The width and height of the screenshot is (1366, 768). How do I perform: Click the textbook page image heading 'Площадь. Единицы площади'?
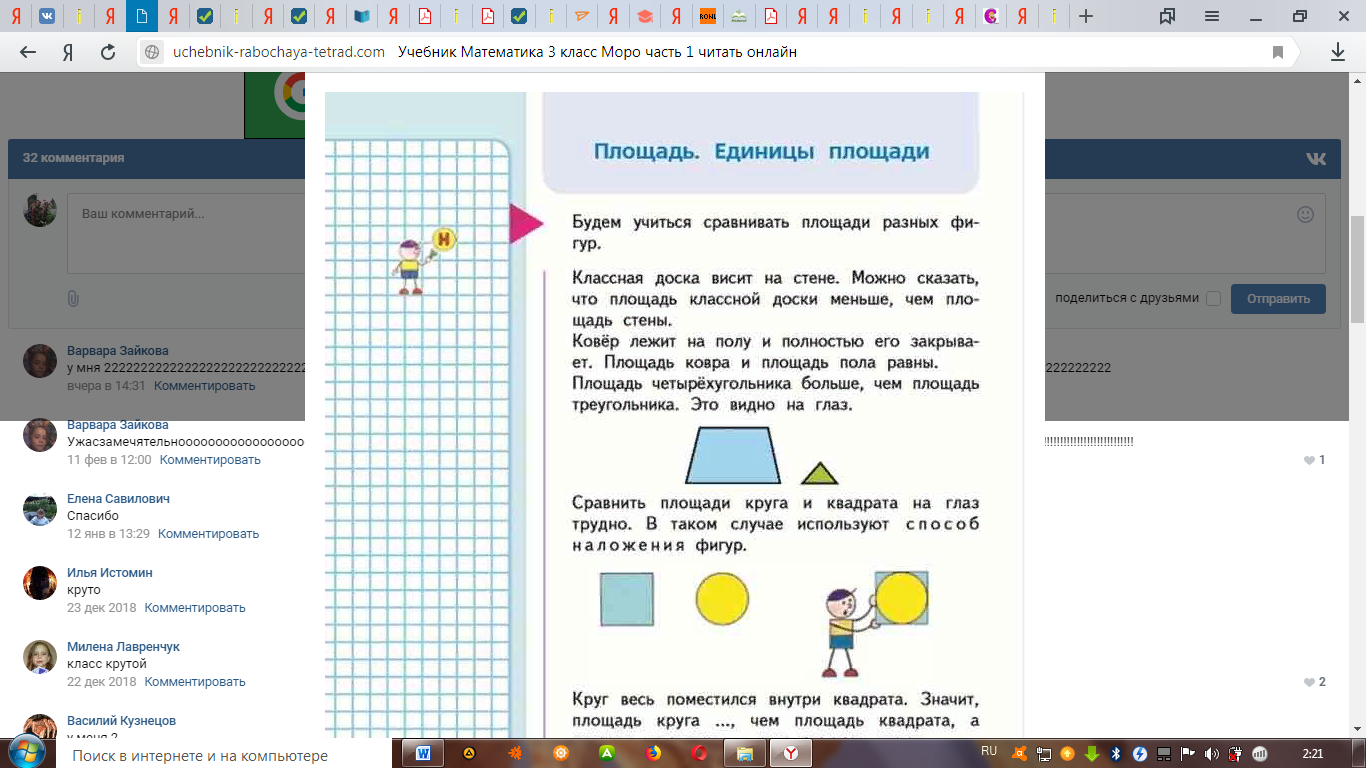pos(761,152)
